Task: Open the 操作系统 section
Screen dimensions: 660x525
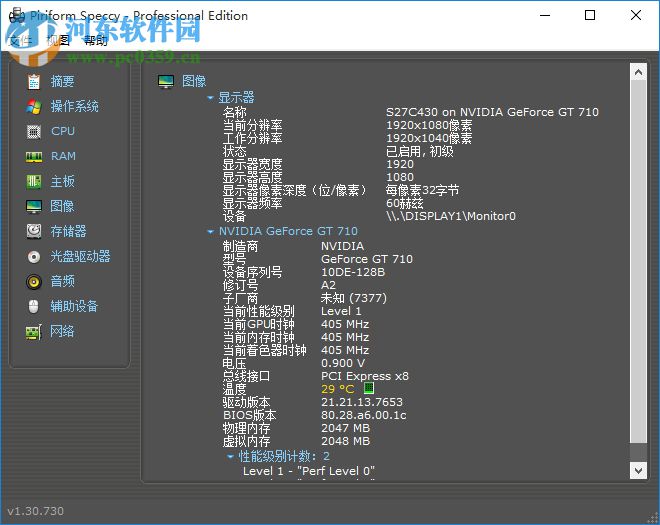Action: [75, 106]
